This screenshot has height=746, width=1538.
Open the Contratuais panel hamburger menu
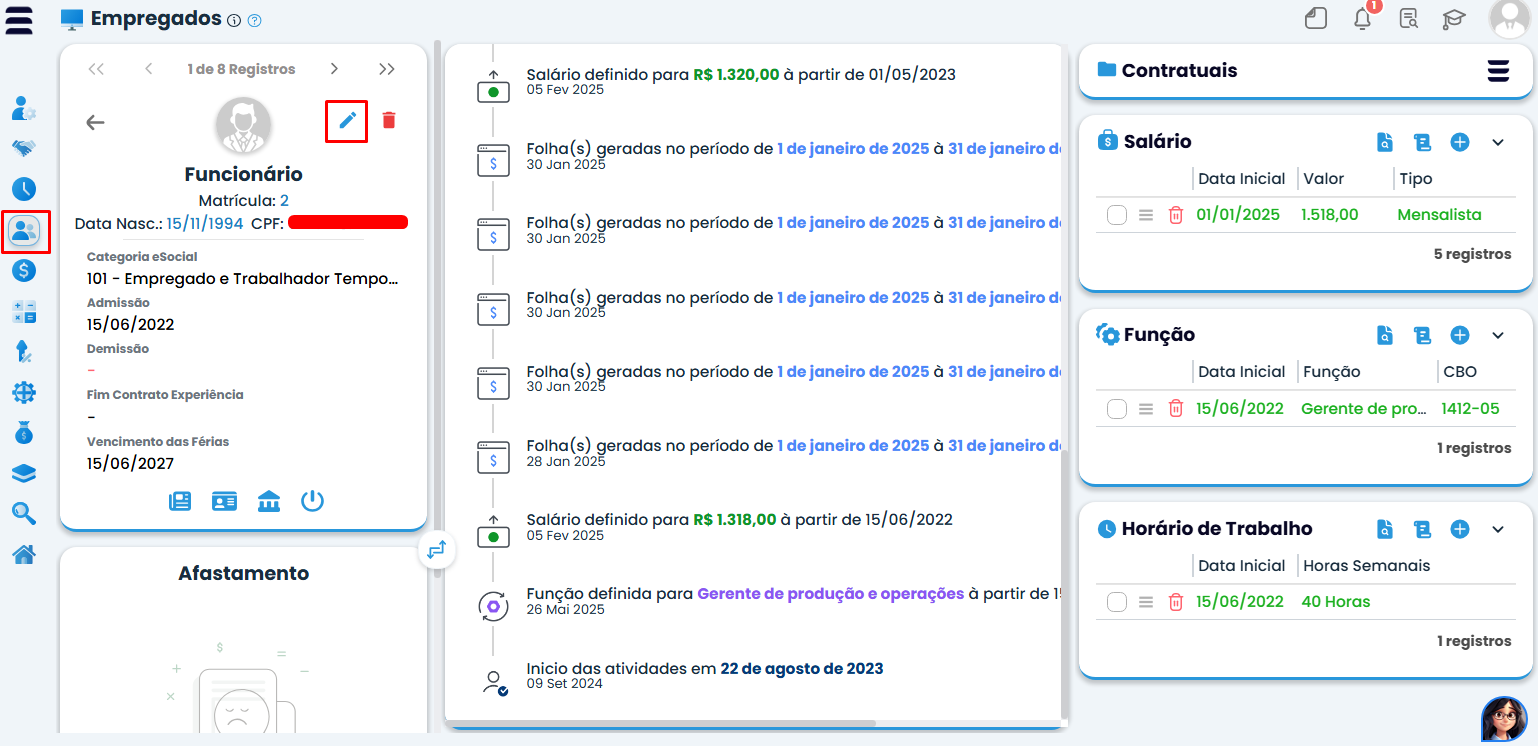pyautogui.click(x=1498, y=71)
